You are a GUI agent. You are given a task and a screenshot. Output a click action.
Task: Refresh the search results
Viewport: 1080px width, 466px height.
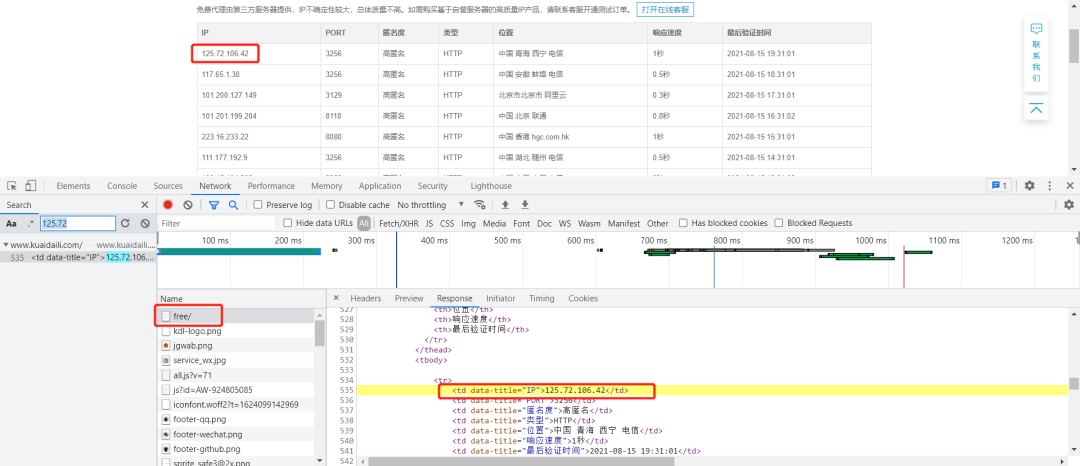point(125,224)
